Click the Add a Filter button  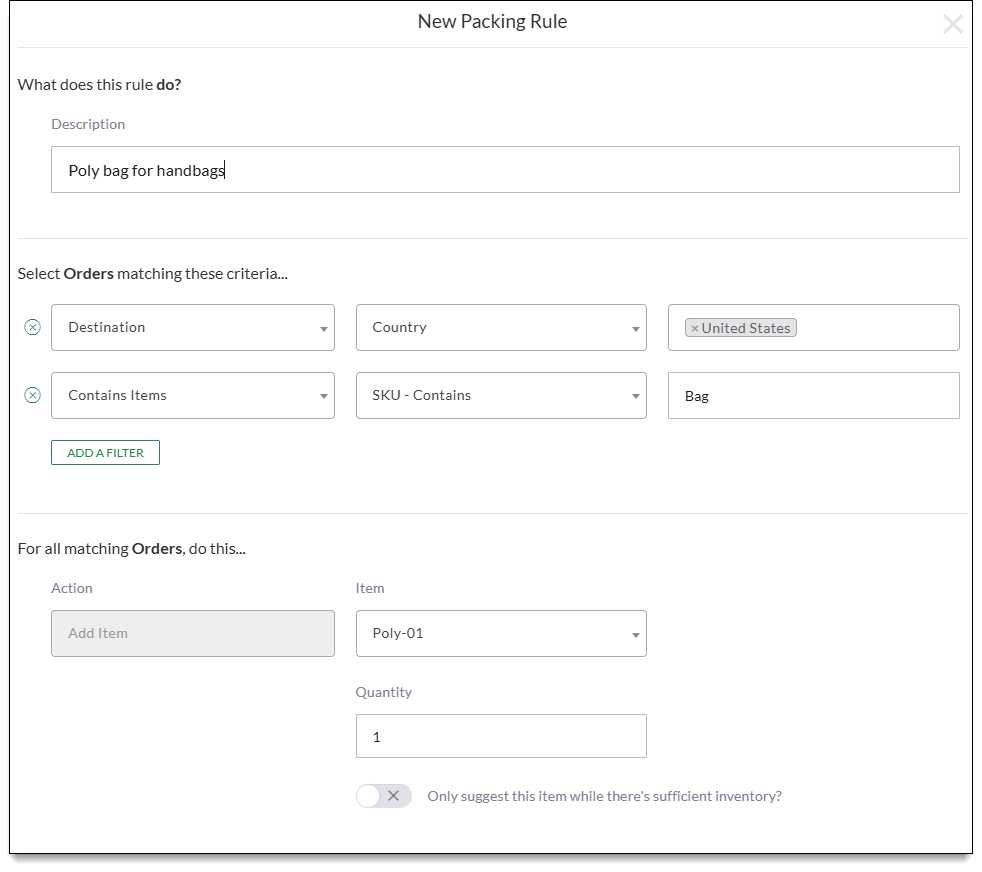pyautogui.click(x=105, y=453)
